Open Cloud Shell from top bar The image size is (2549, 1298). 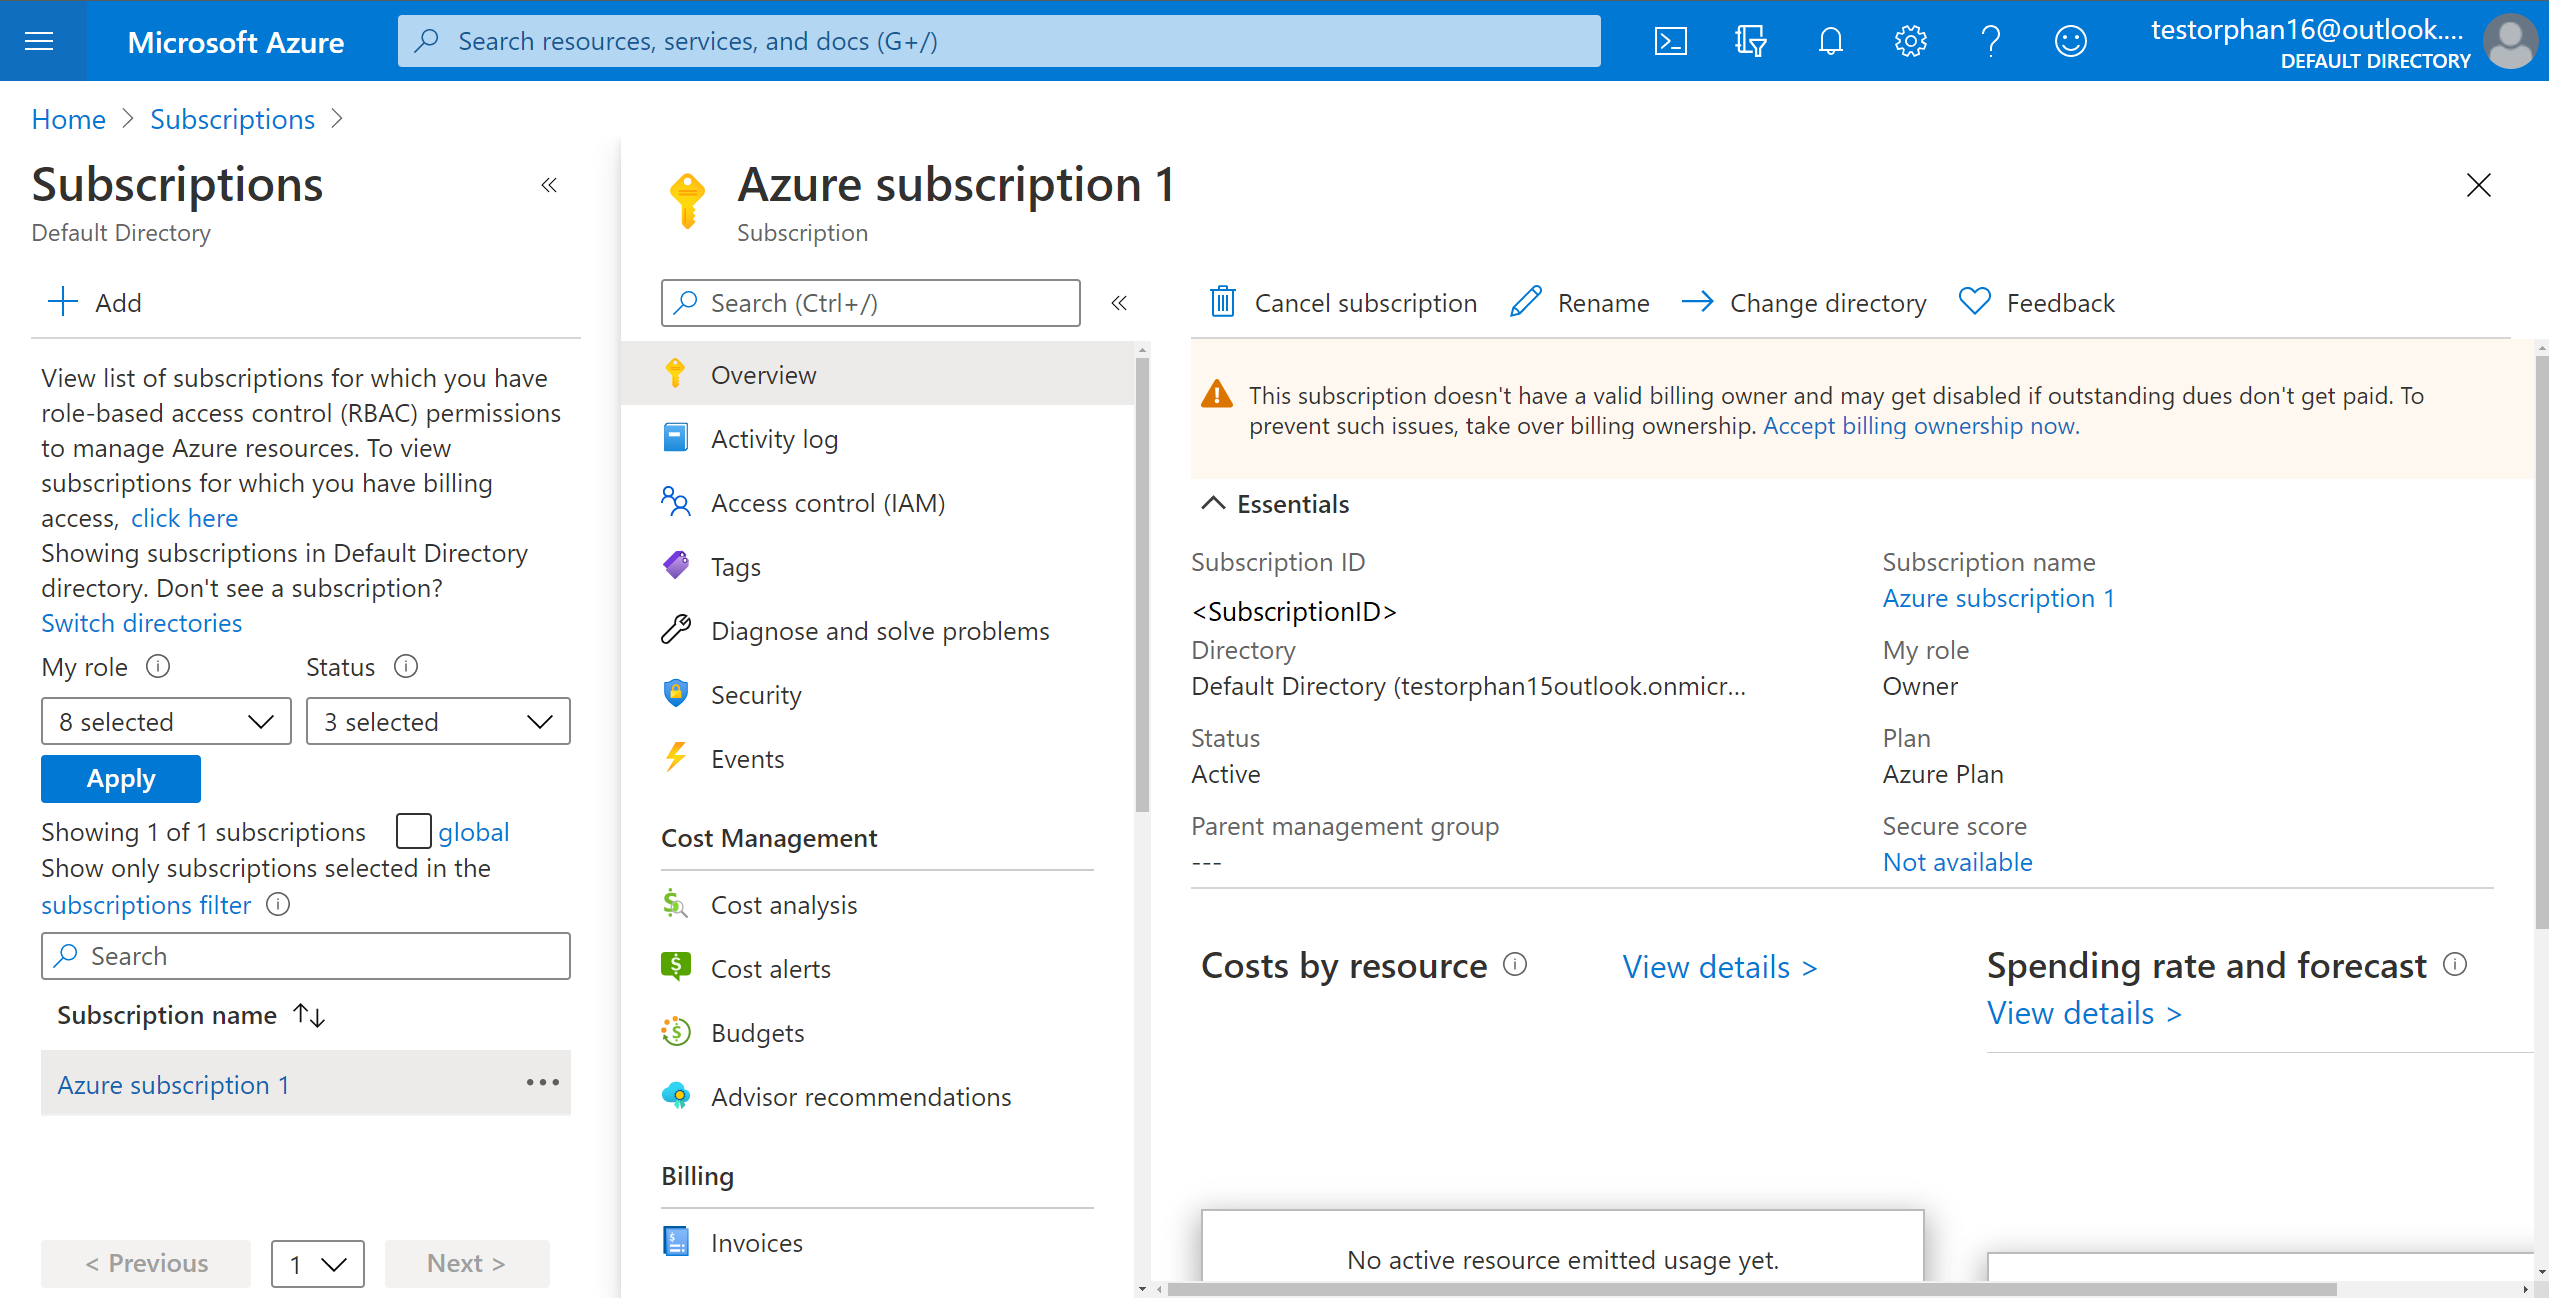point(1670,41)
